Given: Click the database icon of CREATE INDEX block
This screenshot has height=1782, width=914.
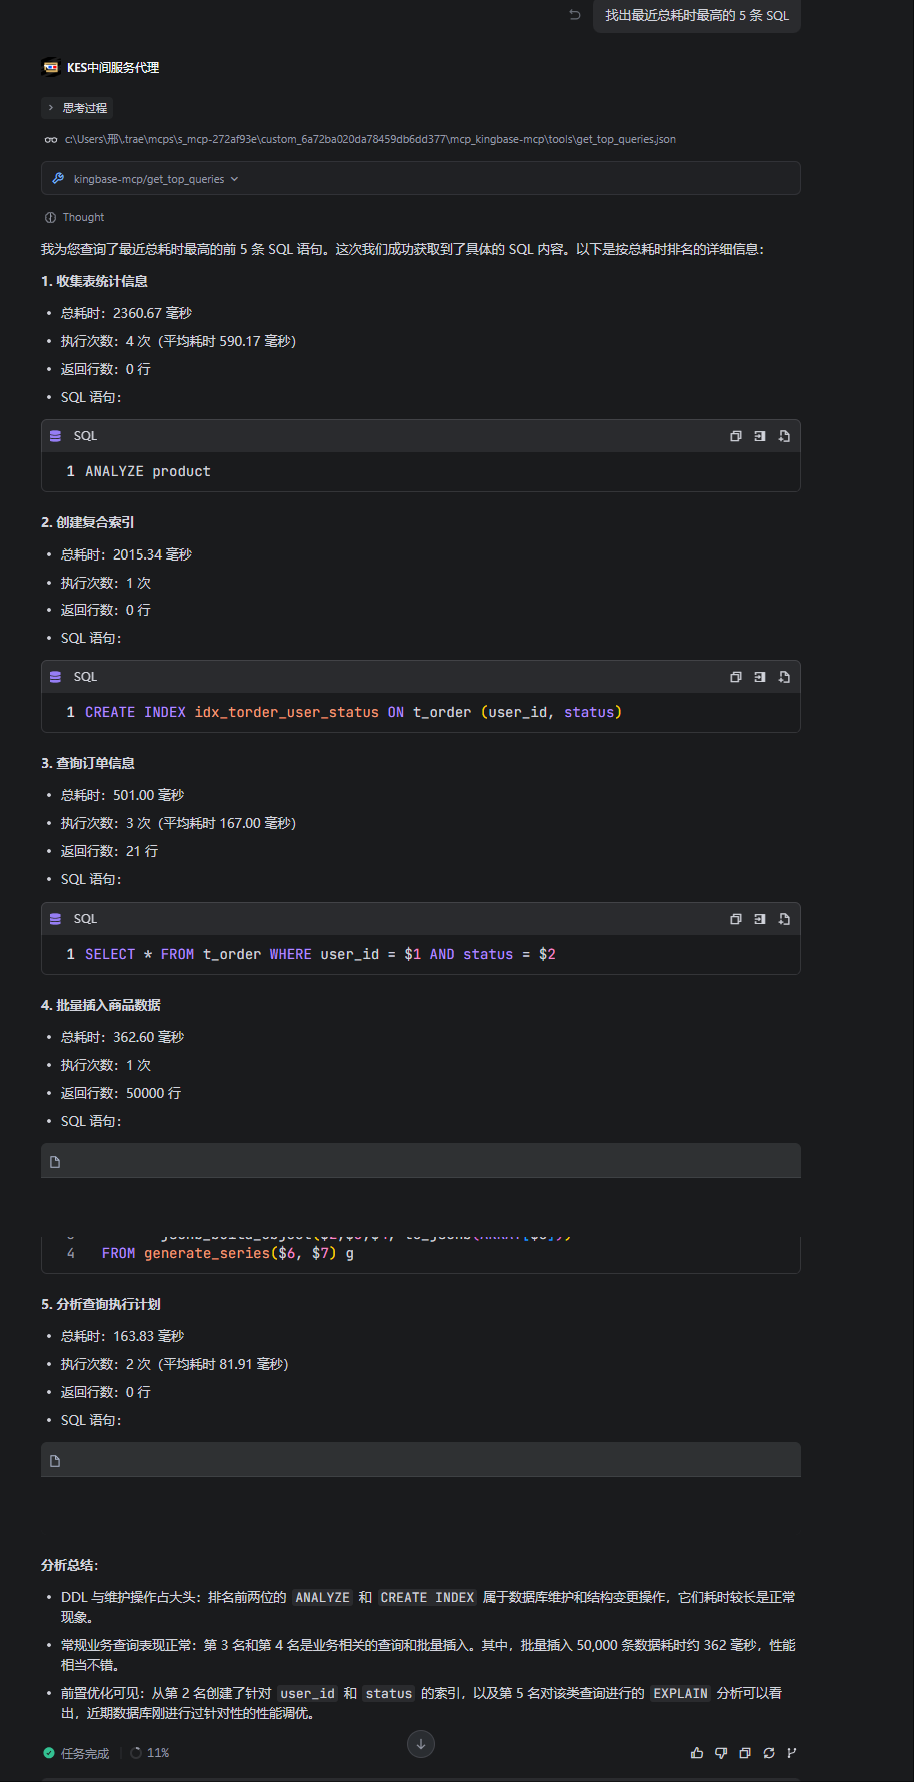Looking at the screenshot, I should (x=55, y=677).
